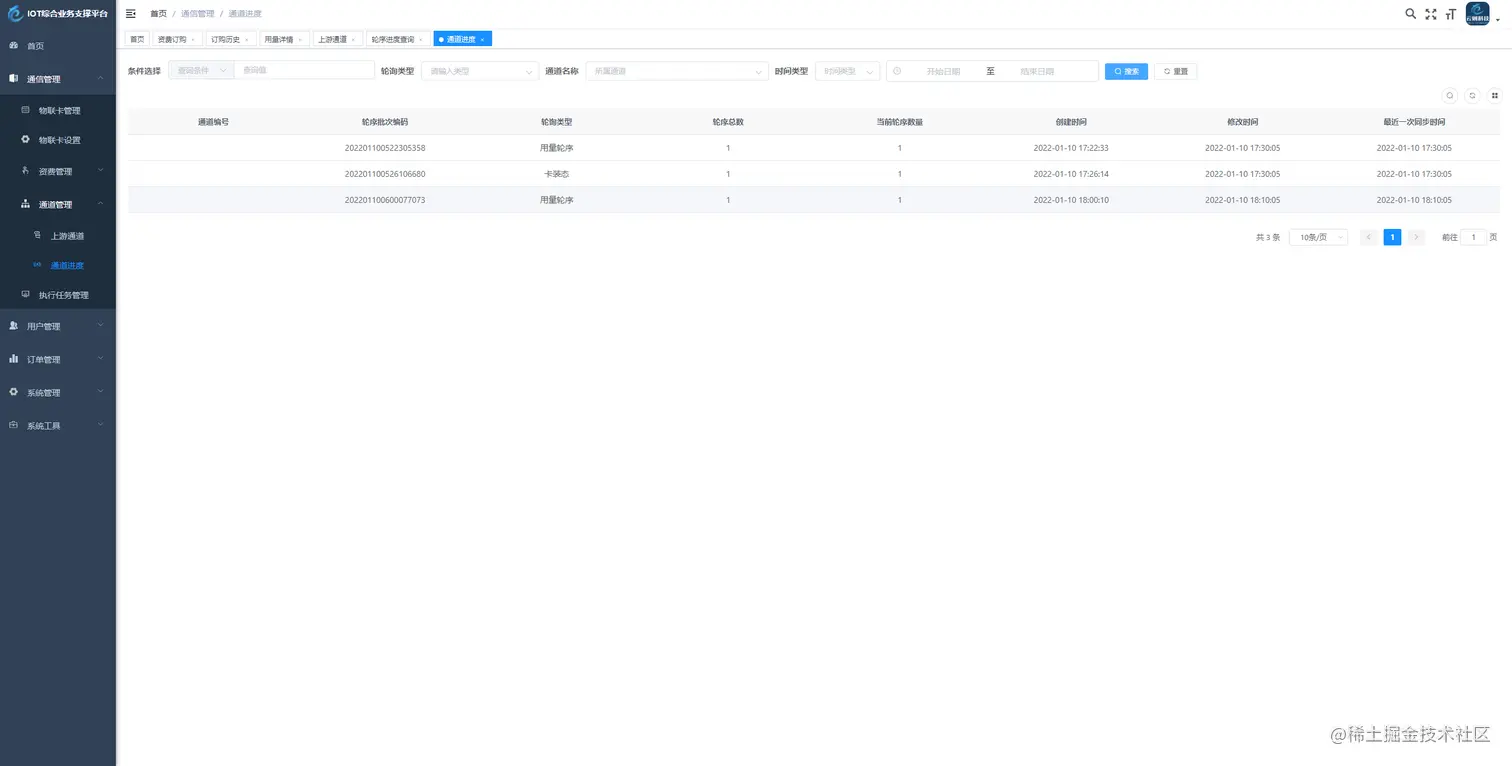Go to pagination page 1
The height and width of the screenshot is (766, 1512).
(1392, 237)
